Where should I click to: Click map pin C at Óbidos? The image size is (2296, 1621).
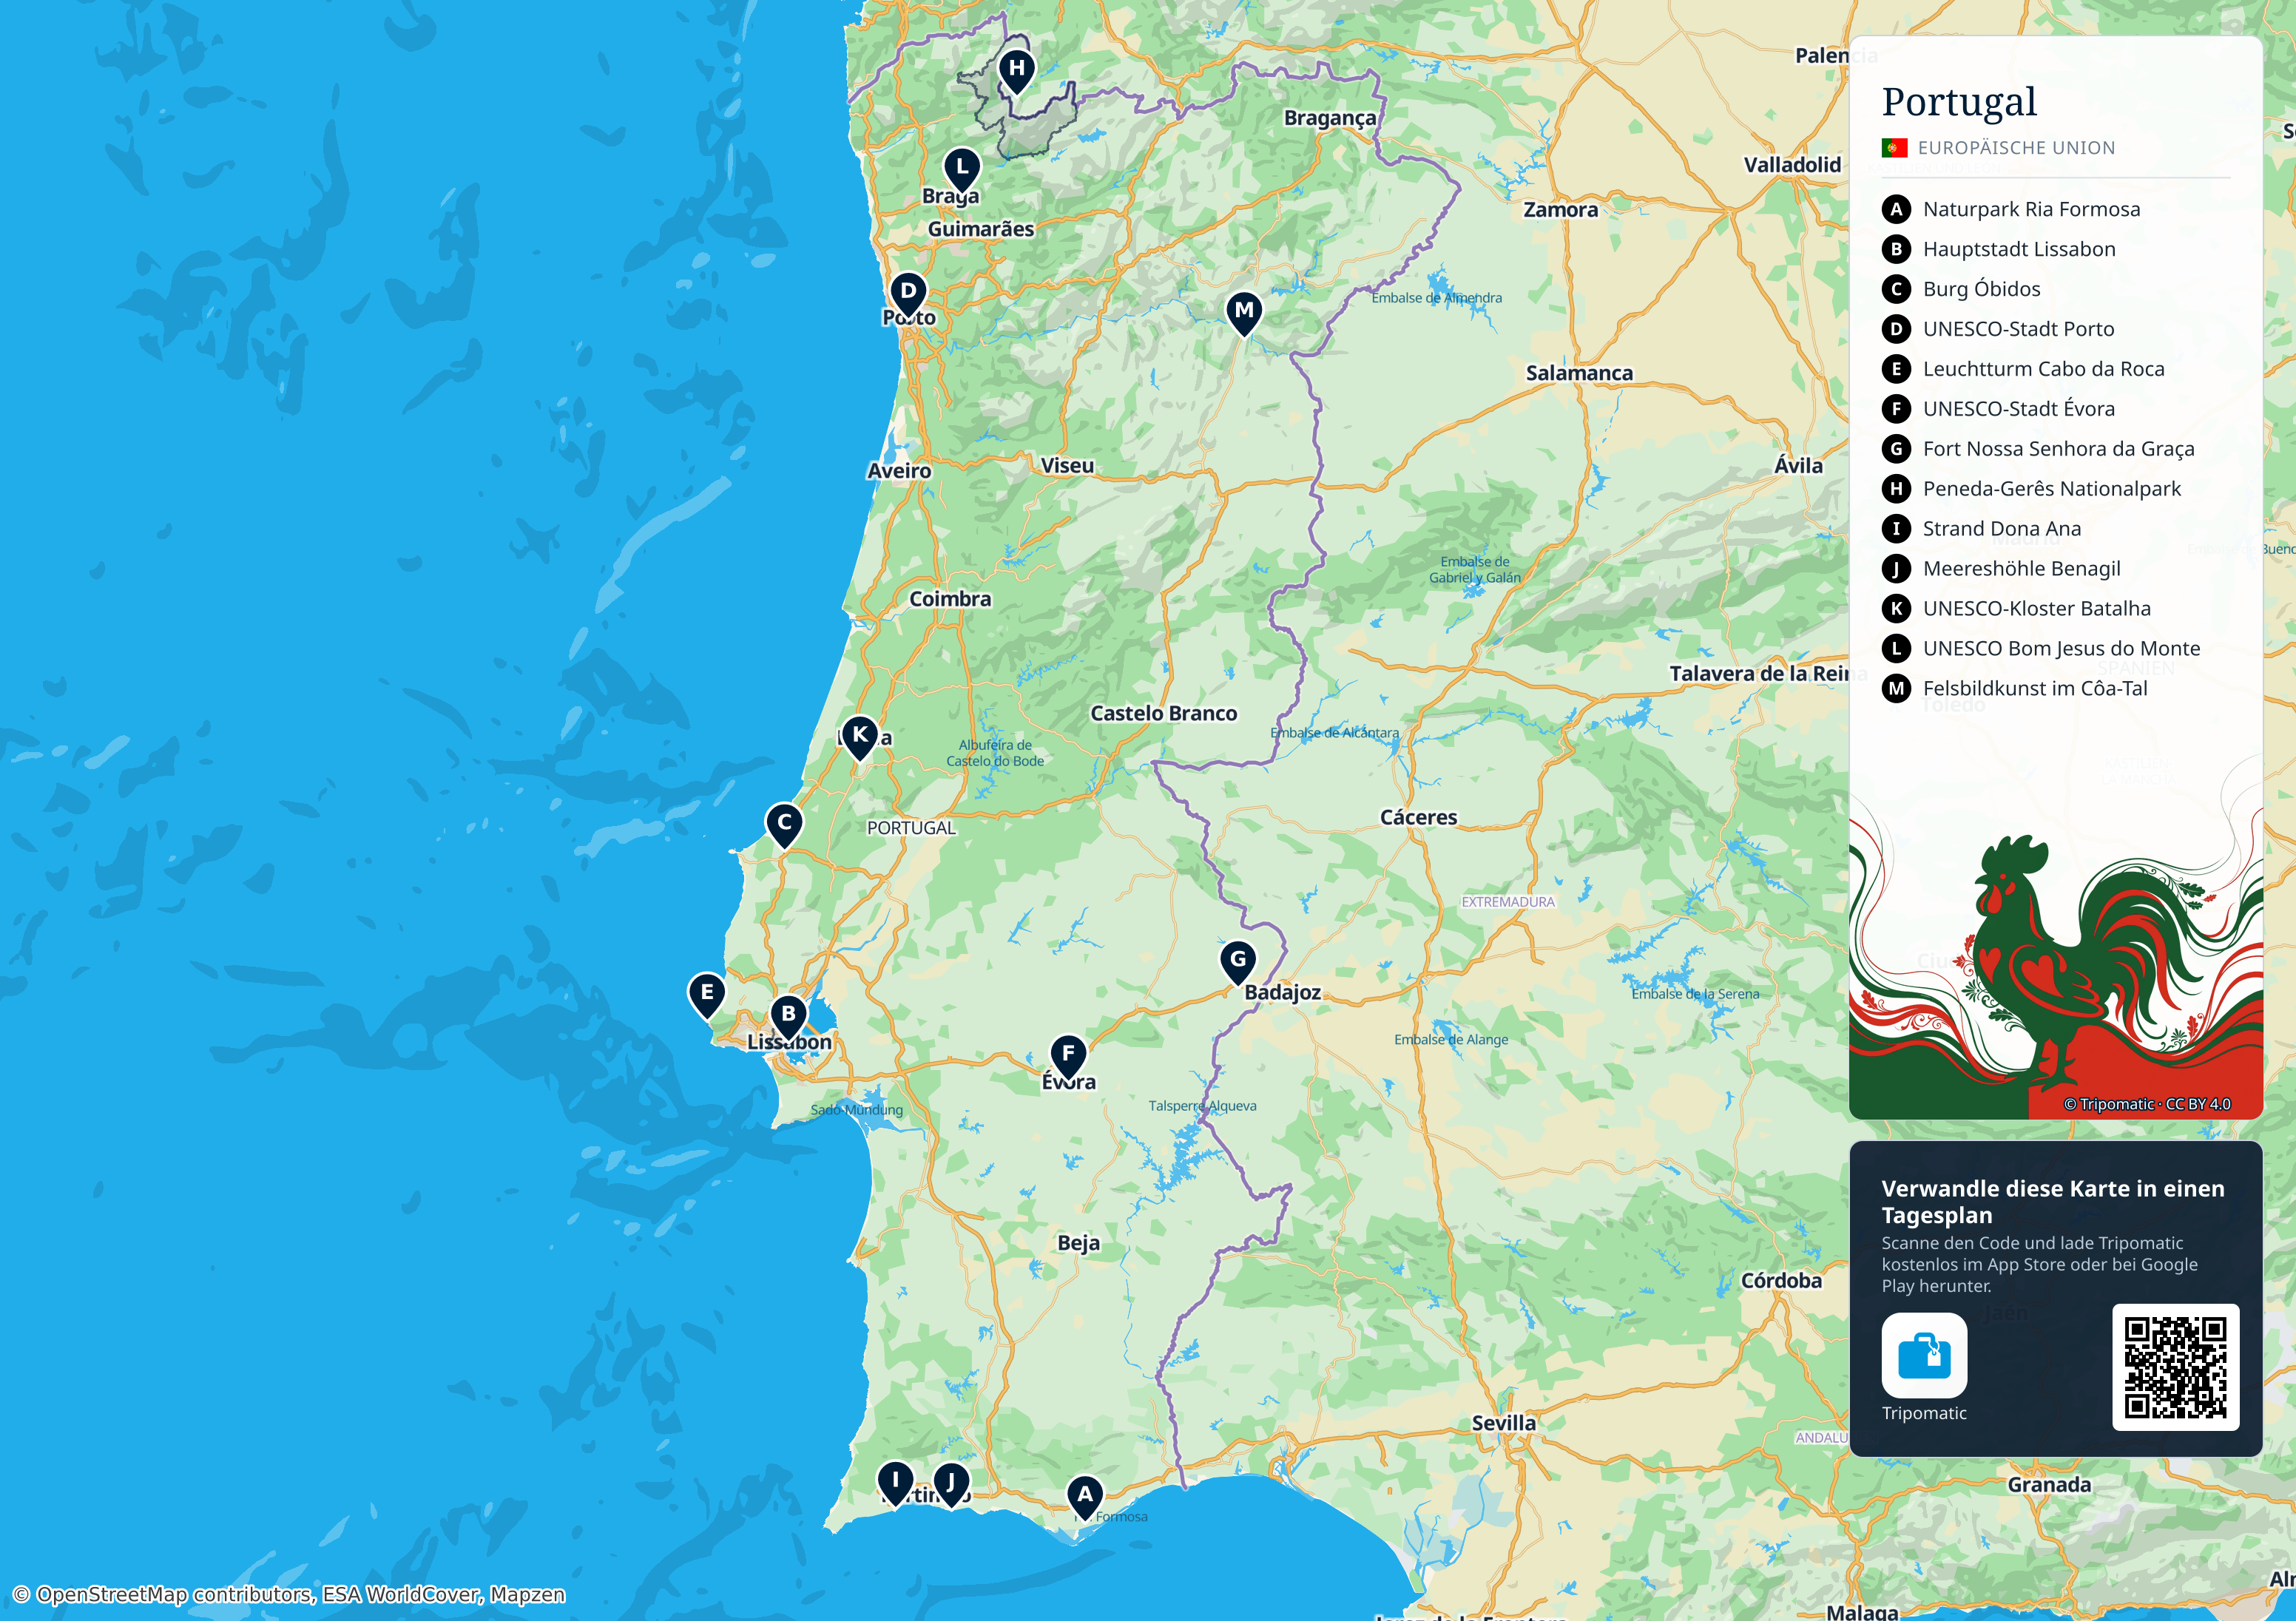784,825
